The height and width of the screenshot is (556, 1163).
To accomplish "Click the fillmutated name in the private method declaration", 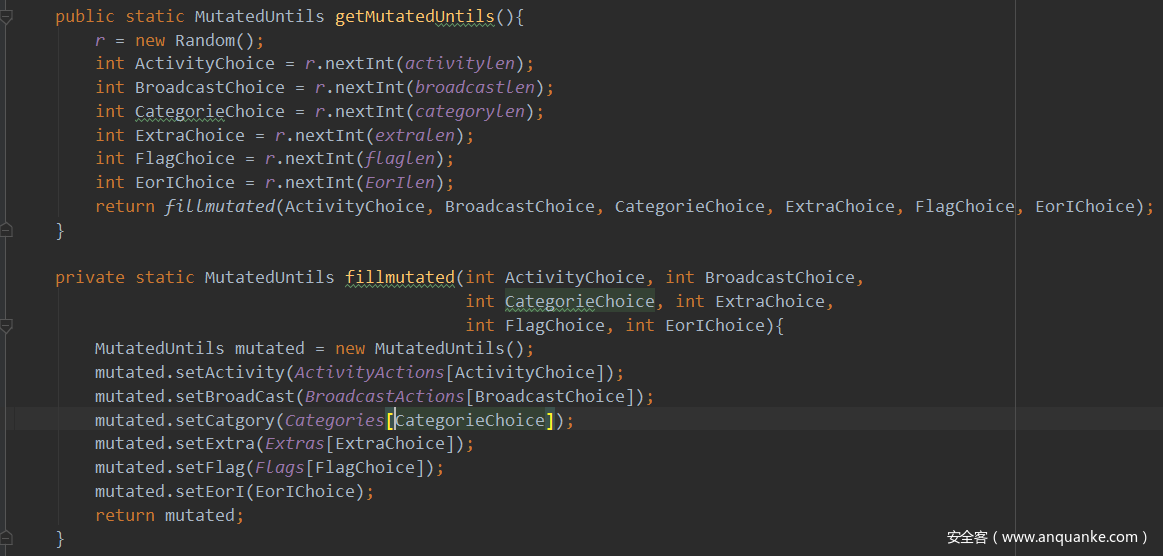I will (x=399, y=277).
